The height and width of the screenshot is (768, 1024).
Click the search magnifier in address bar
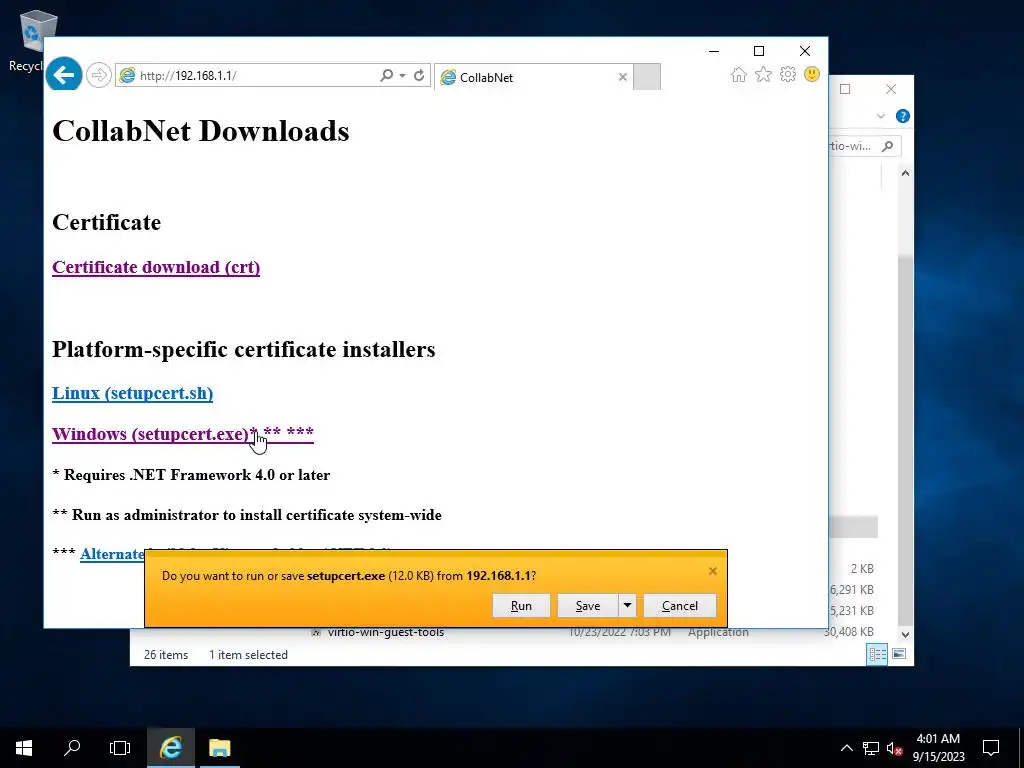click(387, 76)
